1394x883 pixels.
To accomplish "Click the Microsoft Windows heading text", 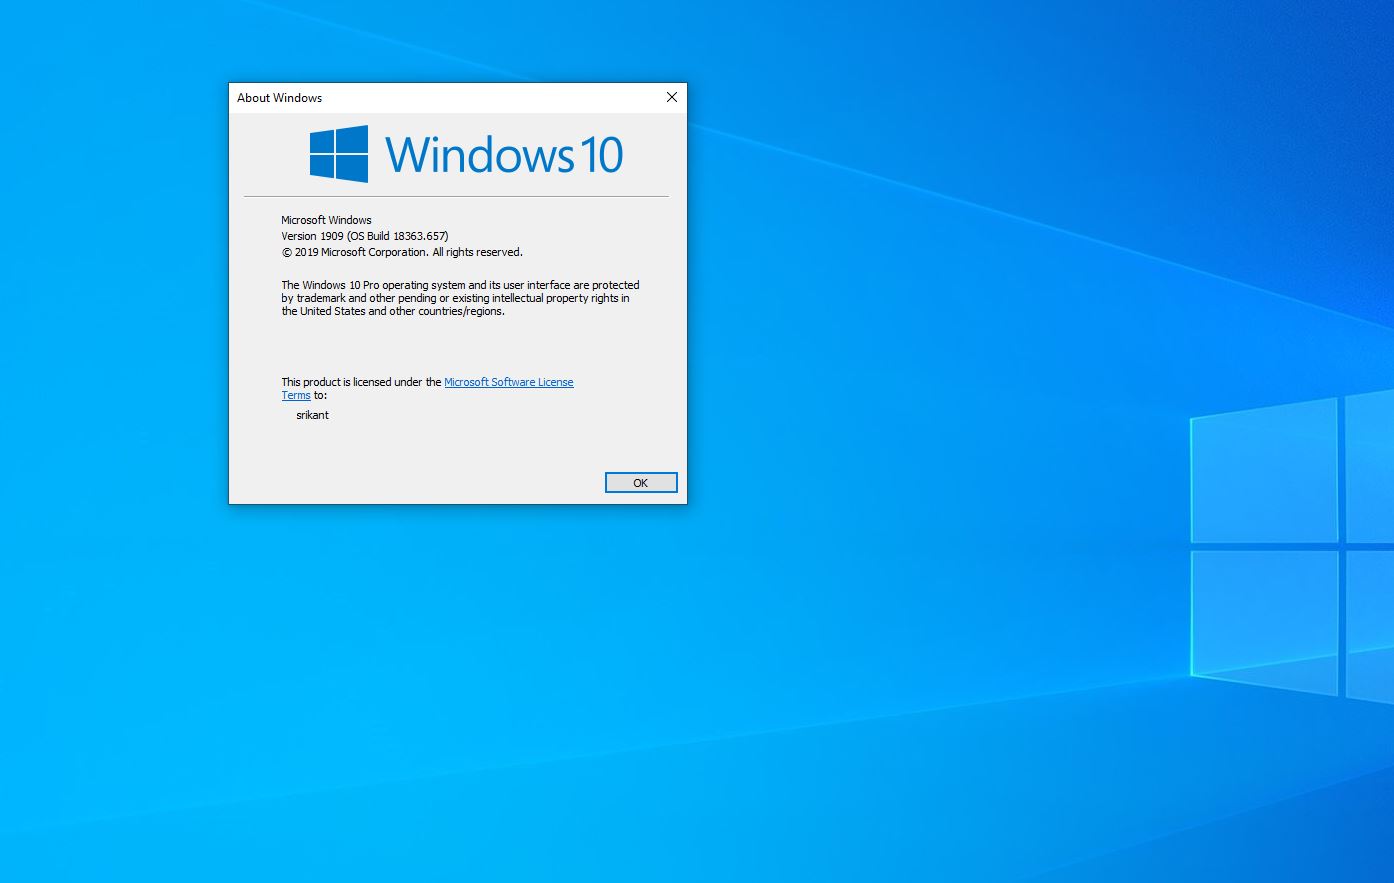I will [x=326, y=220].
